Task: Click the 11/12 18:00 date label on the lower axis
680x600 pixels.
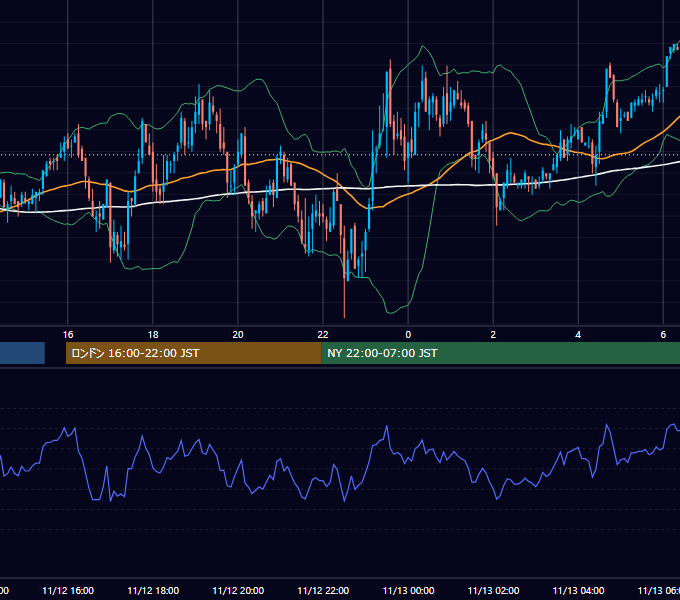Action: pyautogui.click(x=153, y=591)
